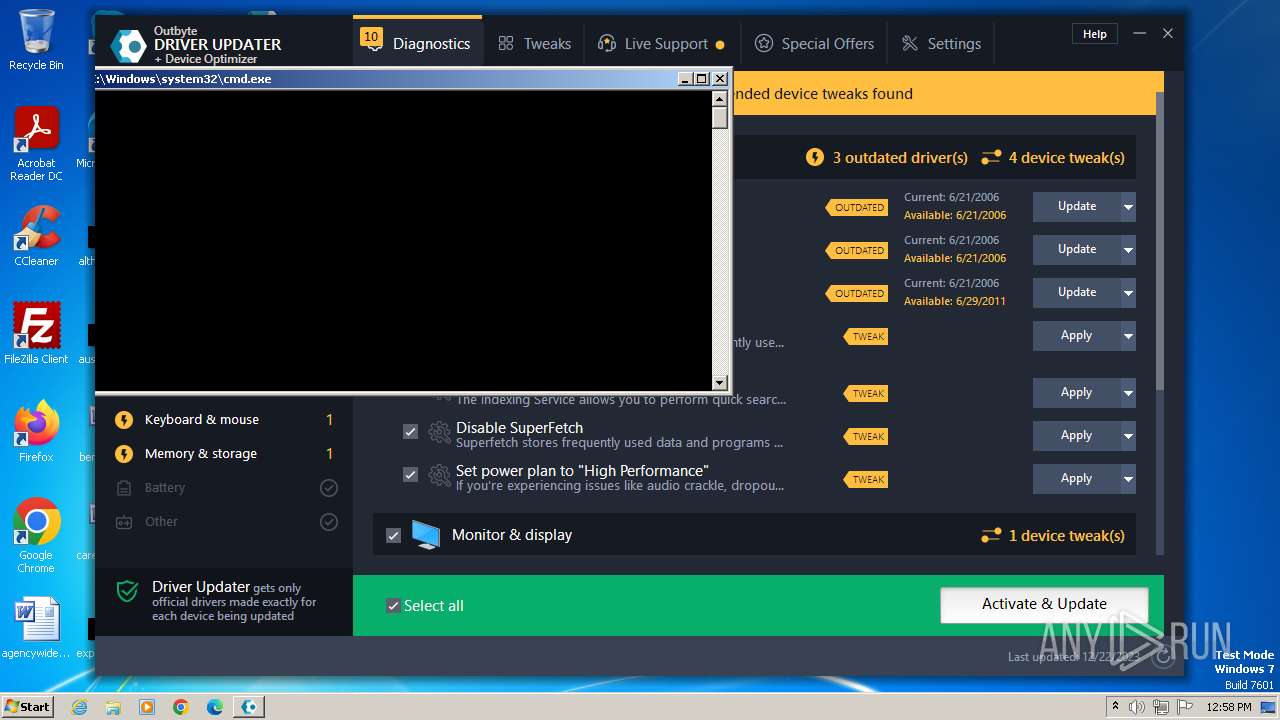Click the Start button
This screenshot has height=720, width=1280.
pyautogui.click(x=28, y=706)
